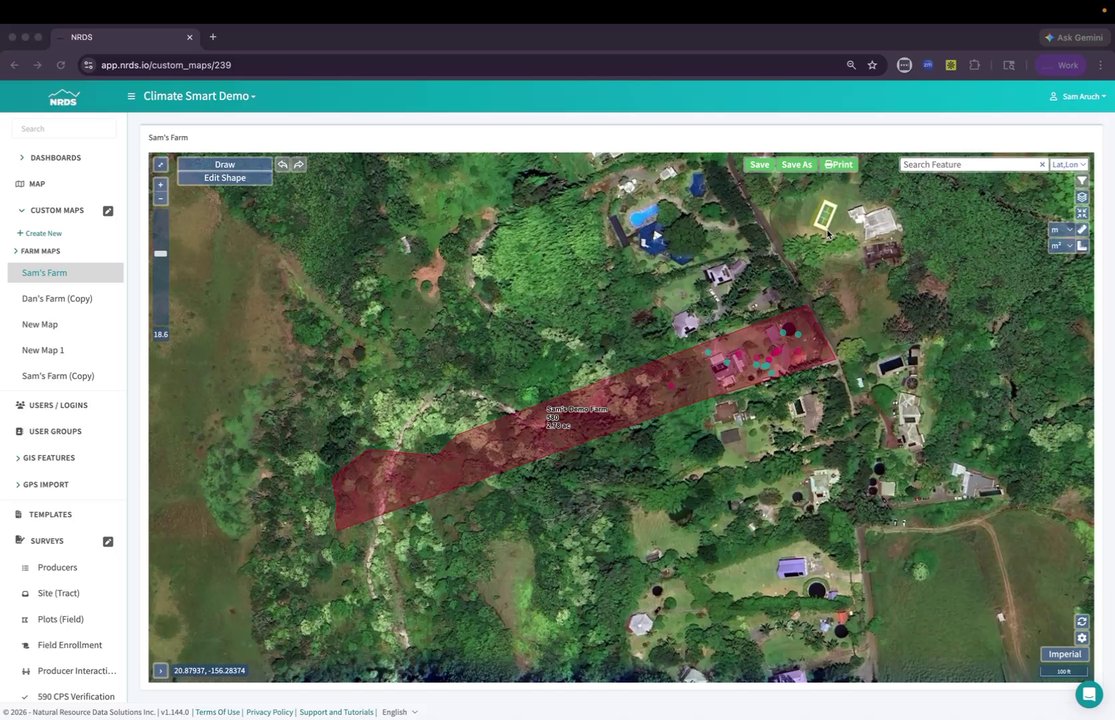Screen dimensions: 1115x720
Task: Open the square meters area unit dropdown
Action: click(1061, 246)
